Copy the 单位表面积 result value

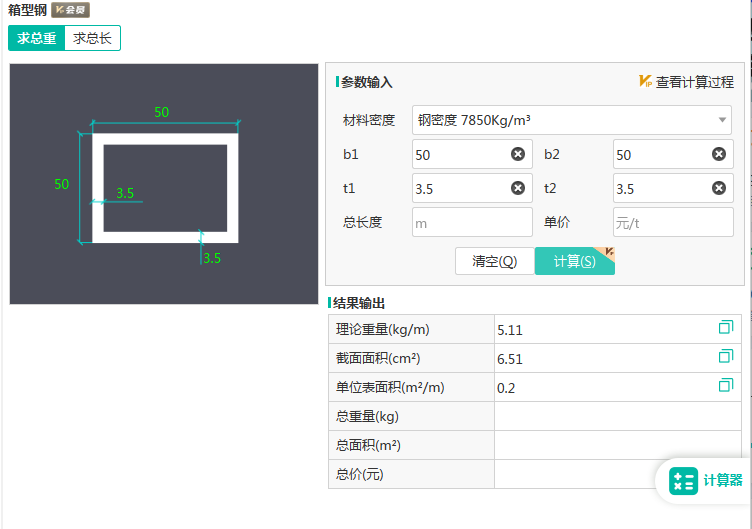(726, 385)
